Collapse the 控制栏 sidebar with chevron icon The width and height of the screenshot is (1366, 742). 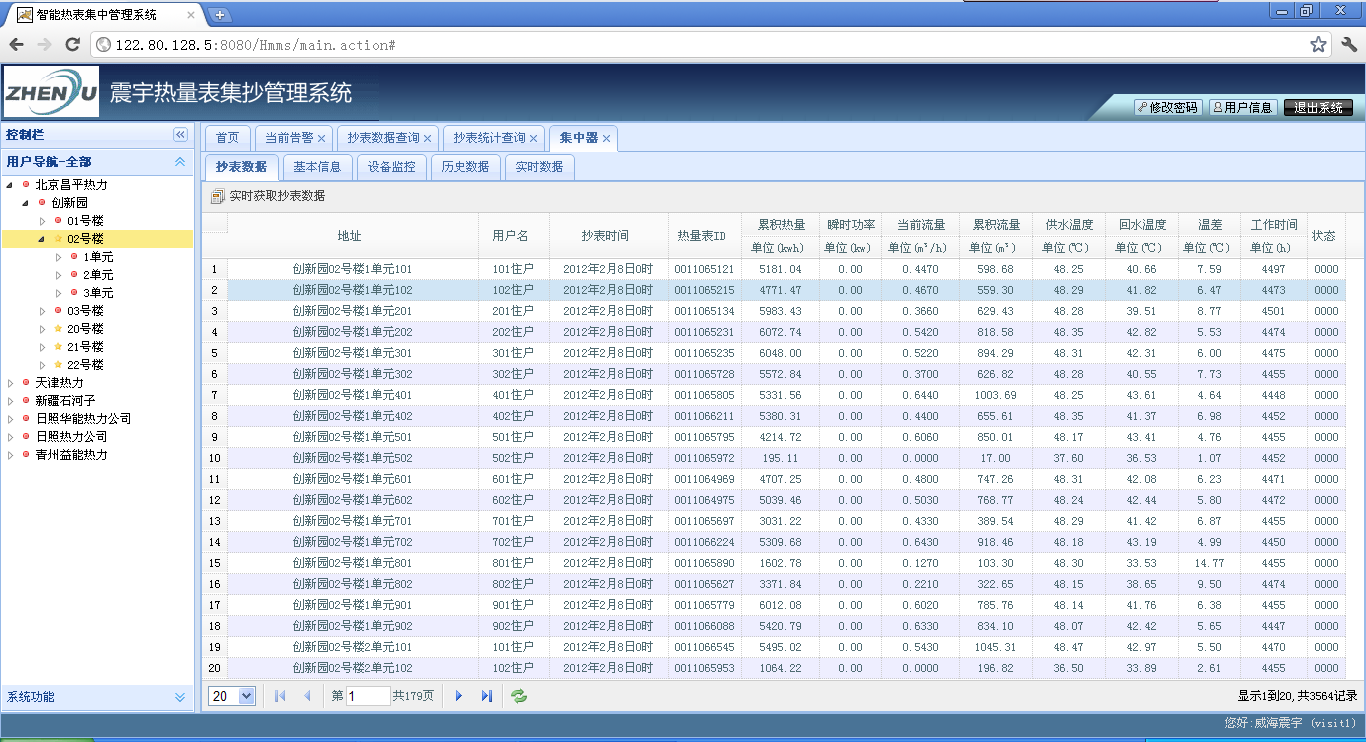[x=180, y=134]
